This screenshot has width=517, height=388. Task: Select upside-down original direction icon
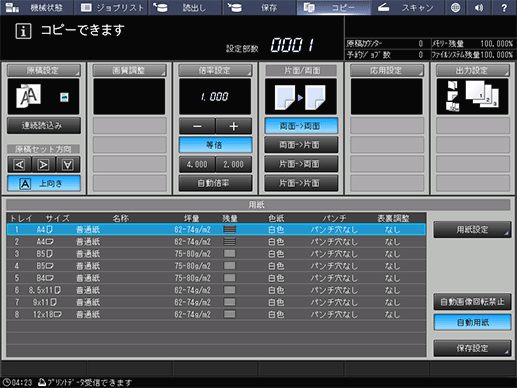[68, 164]
